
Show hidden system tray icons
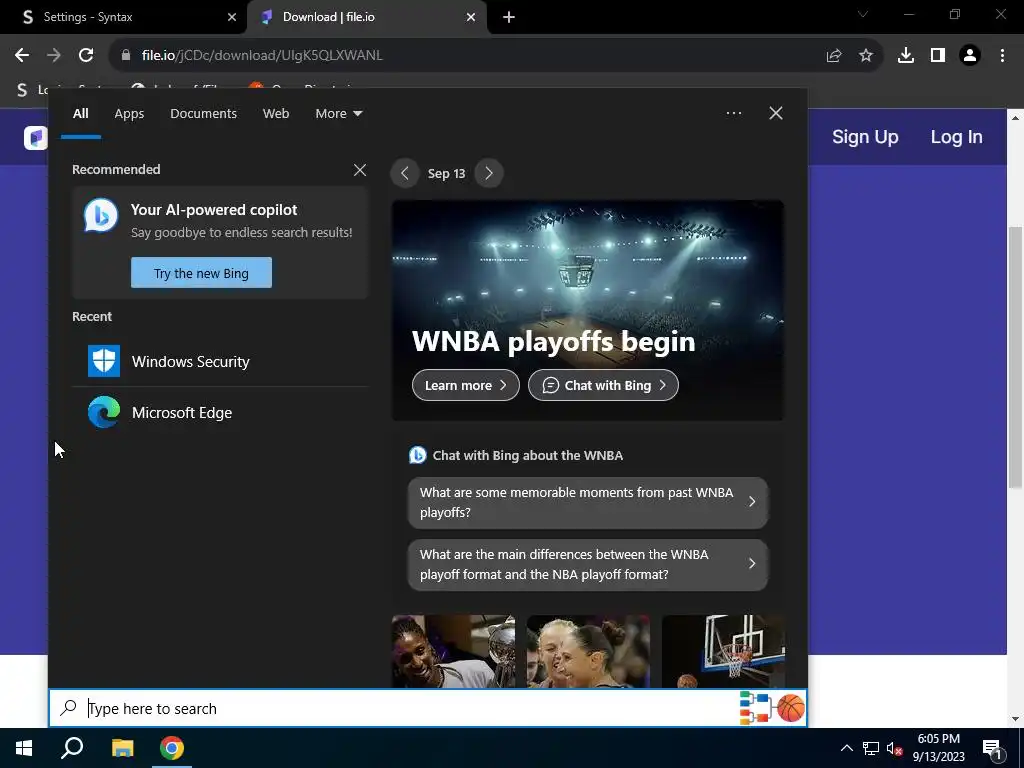point(846,748)
